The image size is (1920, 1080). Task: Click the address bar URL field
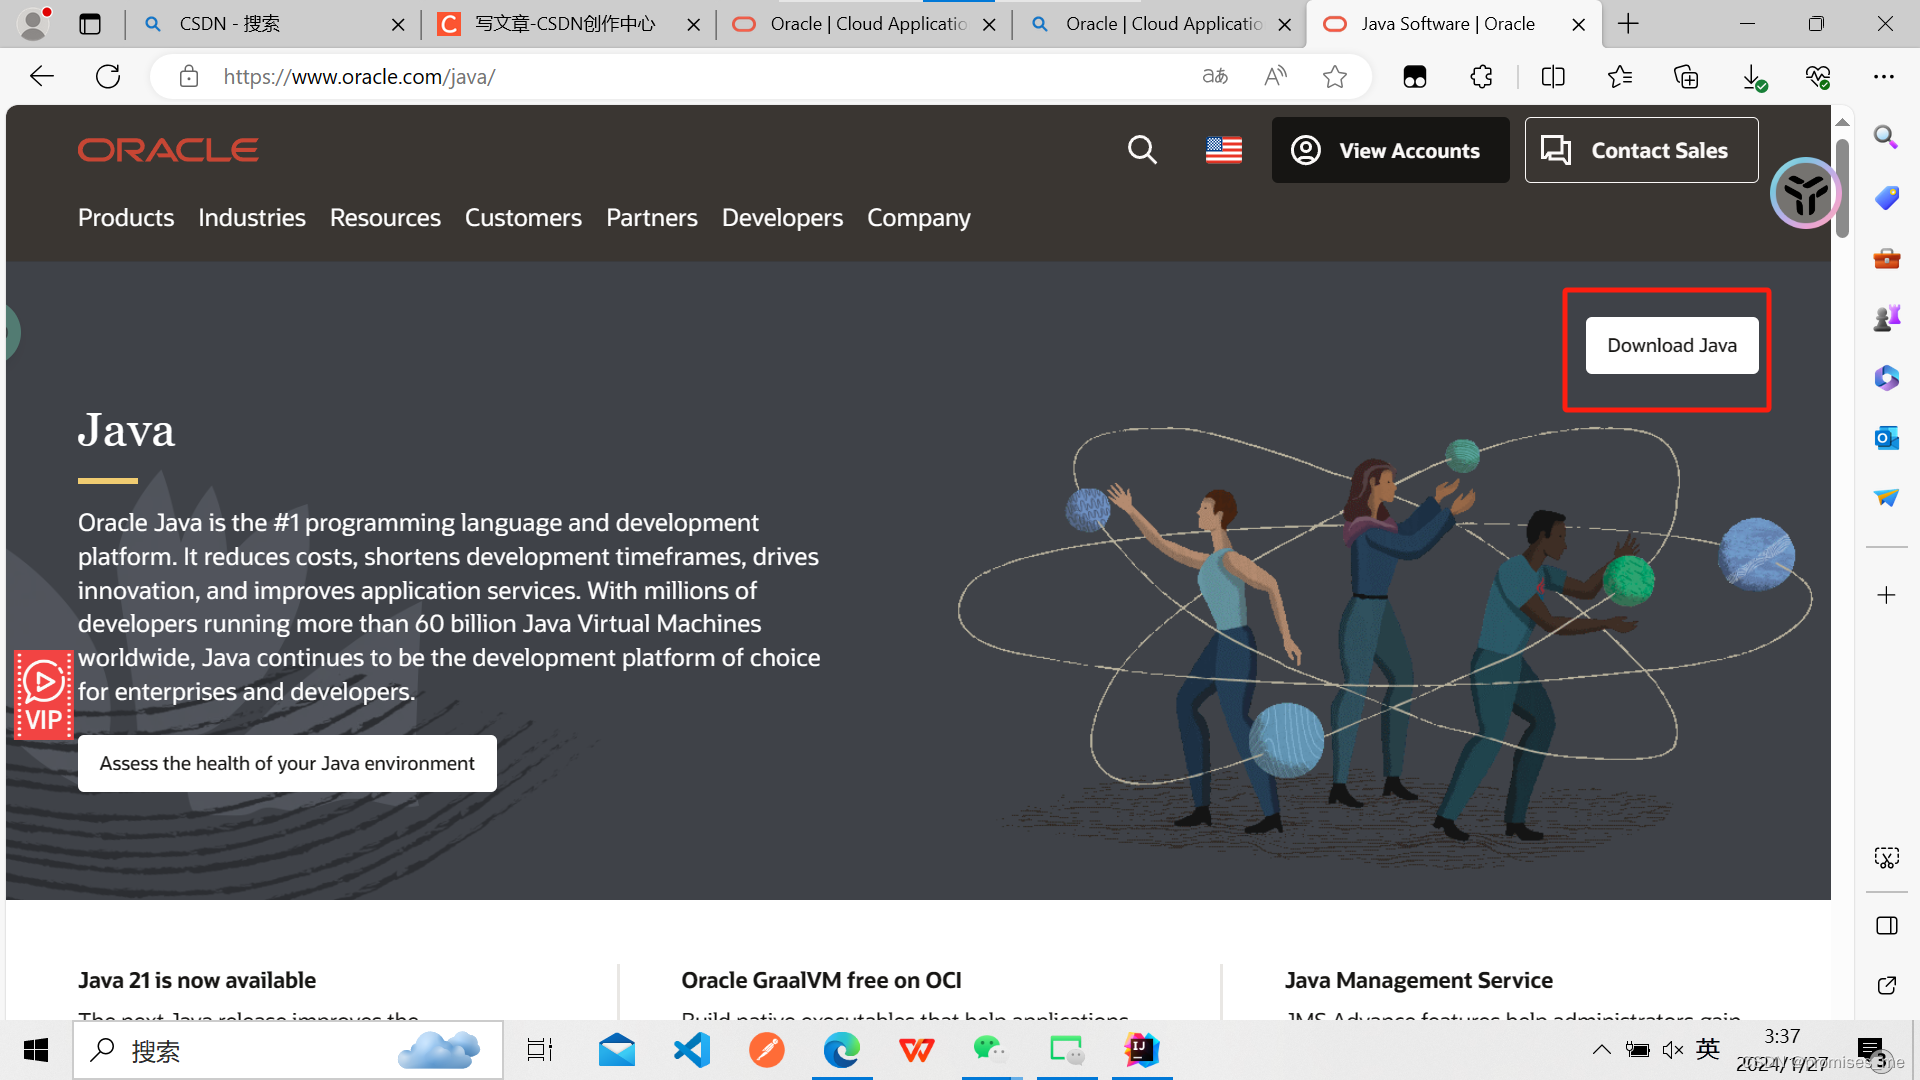(x=680, y=77)
